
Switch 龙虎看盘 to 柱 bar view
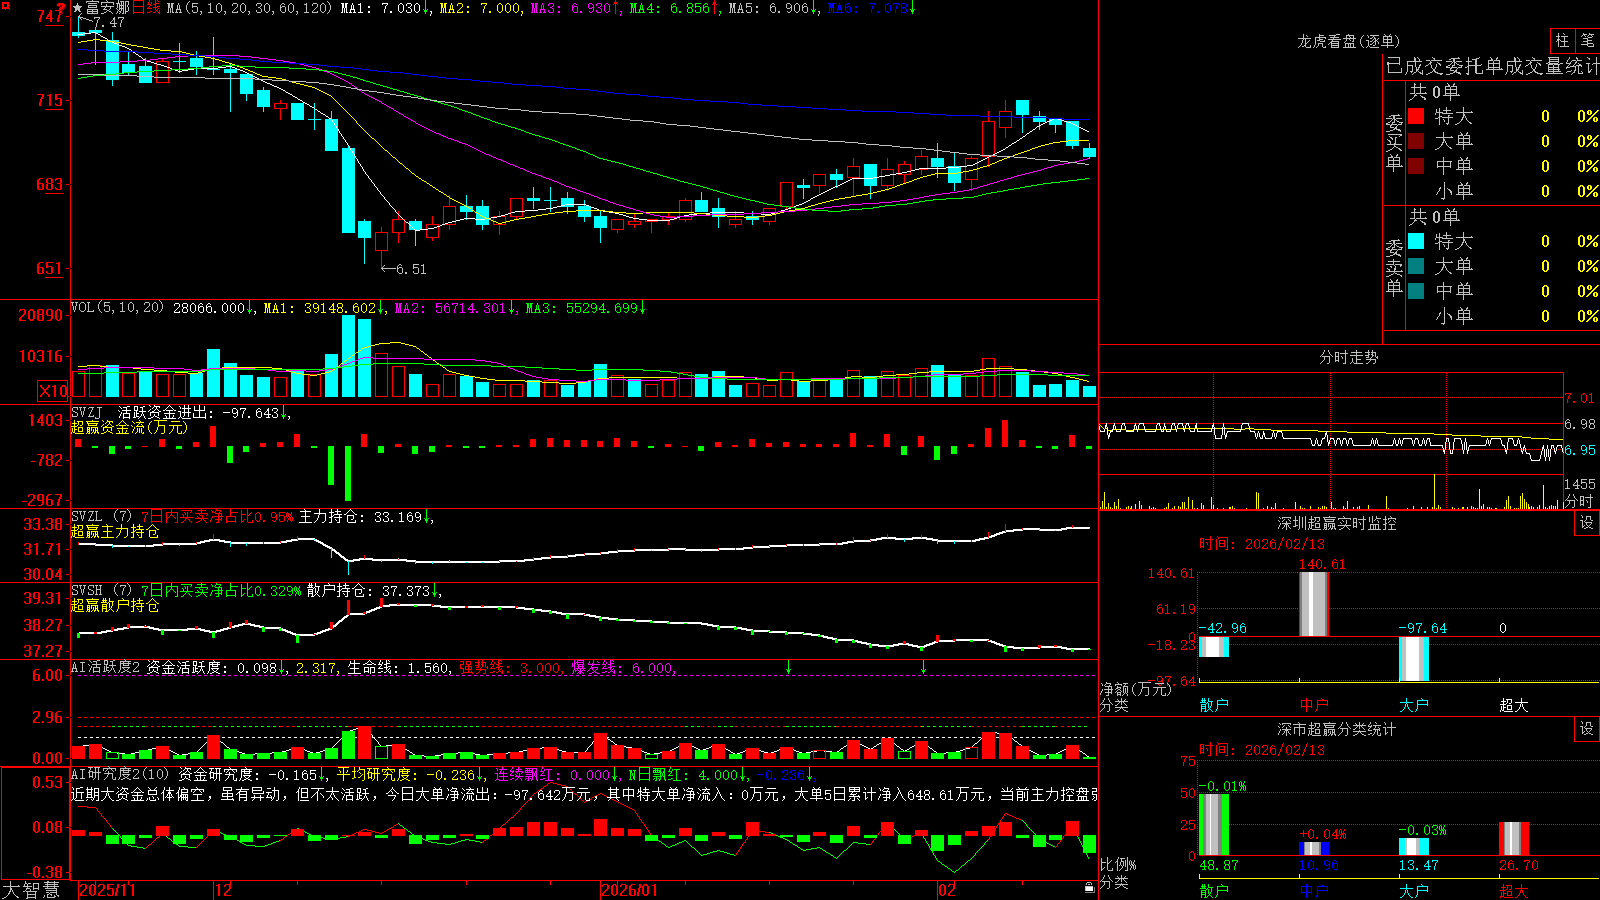1562,41
